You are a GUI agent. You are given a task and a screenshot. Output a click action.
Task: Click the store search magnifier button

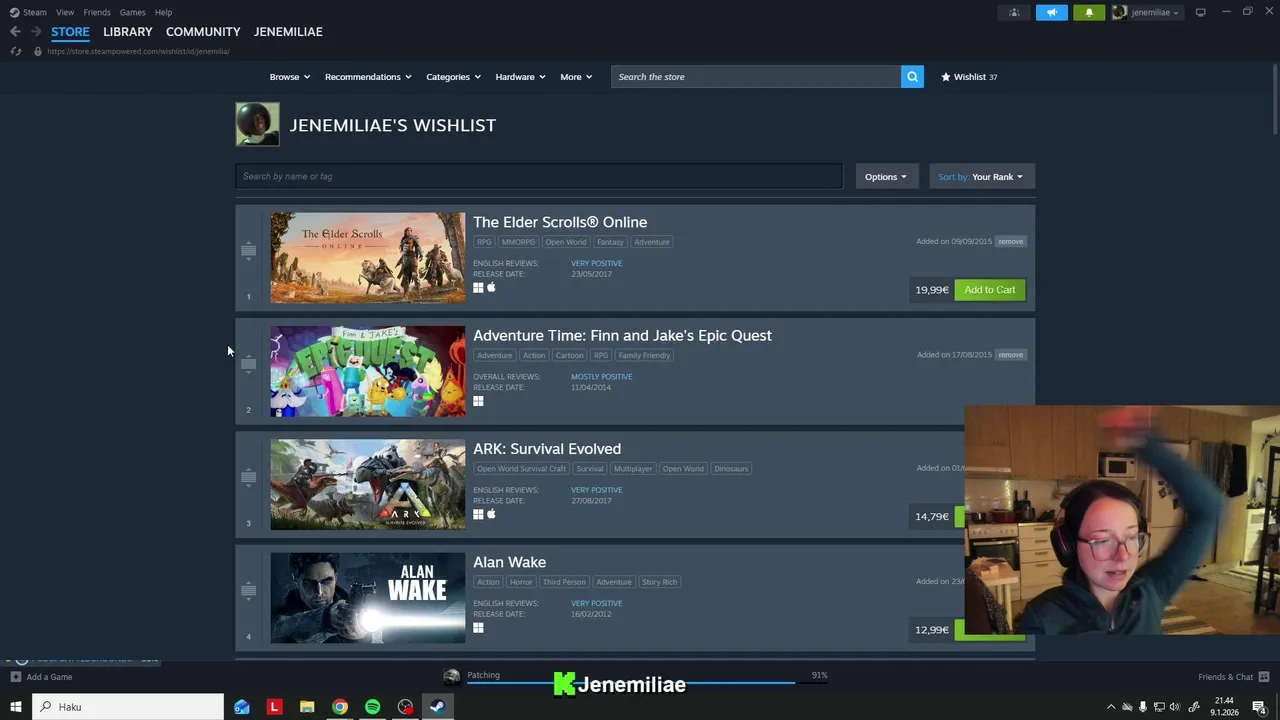[912, 77]
